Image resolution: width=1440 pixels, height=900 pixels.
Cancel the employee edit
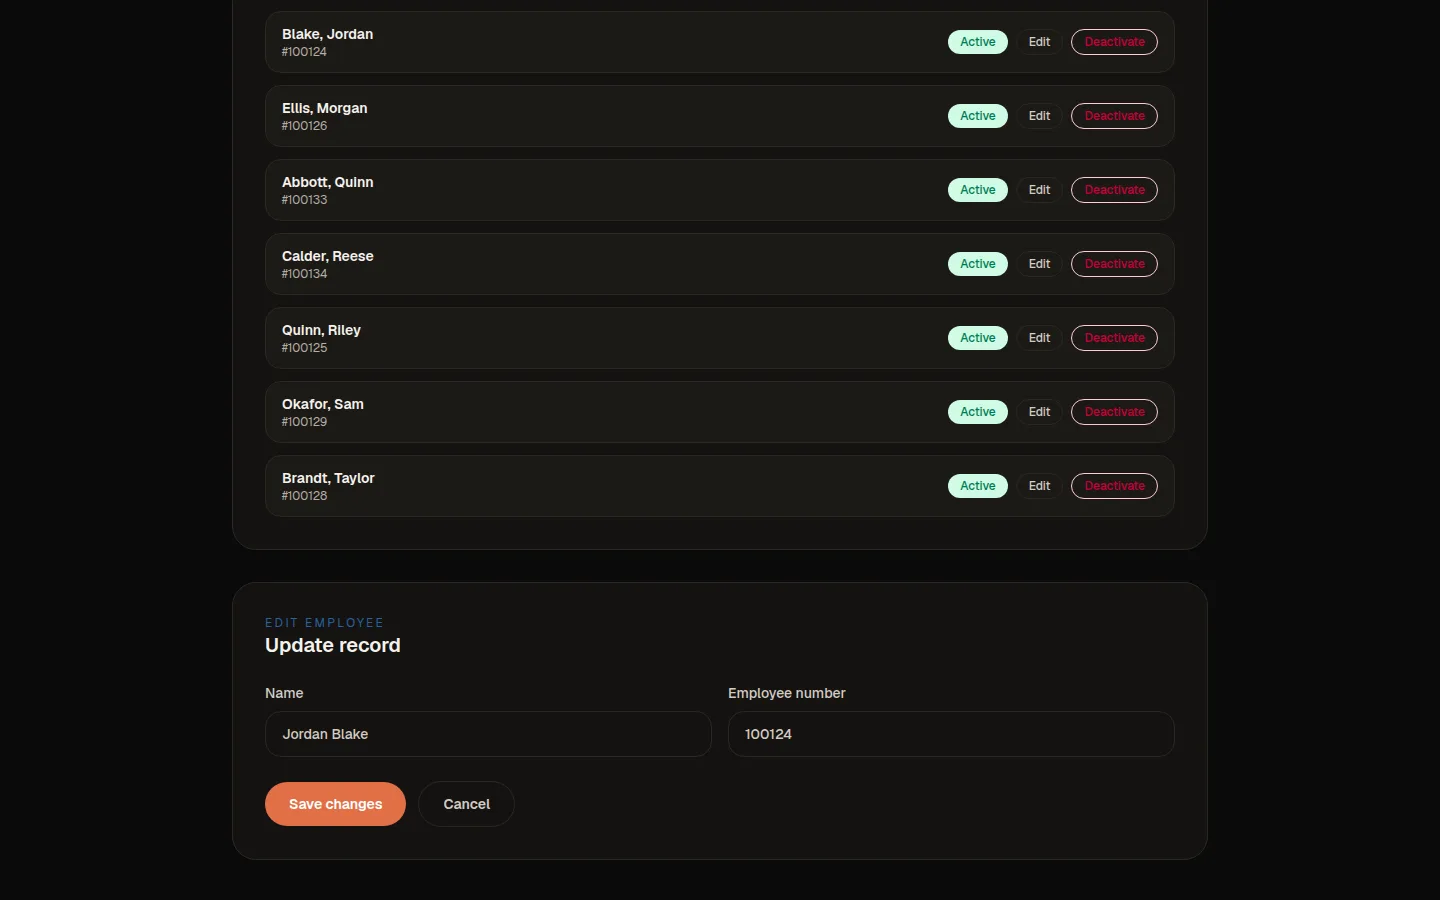pos(466,804)
